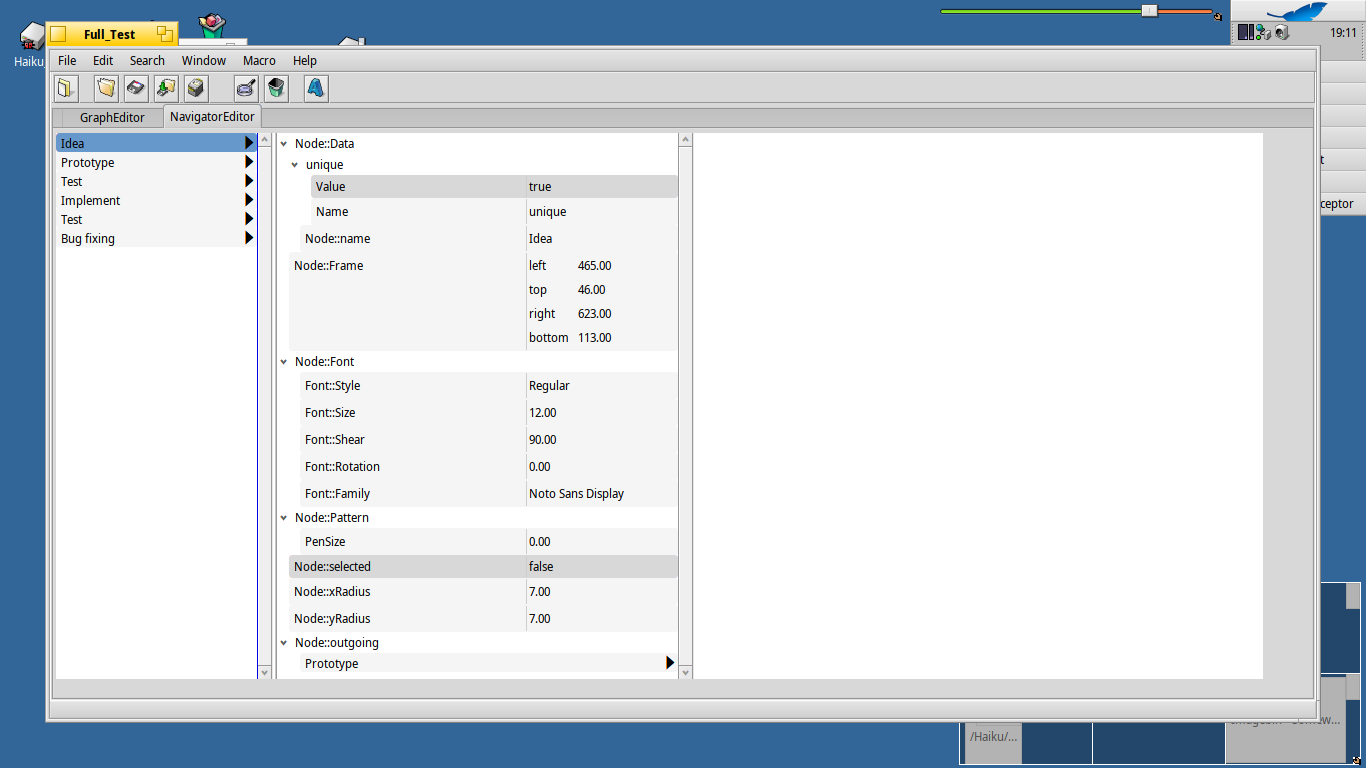
Task: Click the blue letter A font icon
Action: 316,88
